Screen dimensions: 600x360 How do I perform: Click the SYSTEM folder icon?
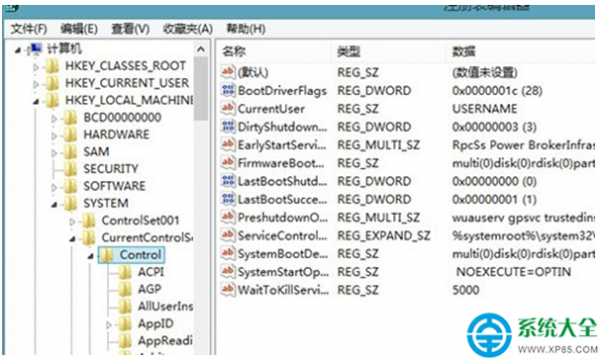(70, 204)
